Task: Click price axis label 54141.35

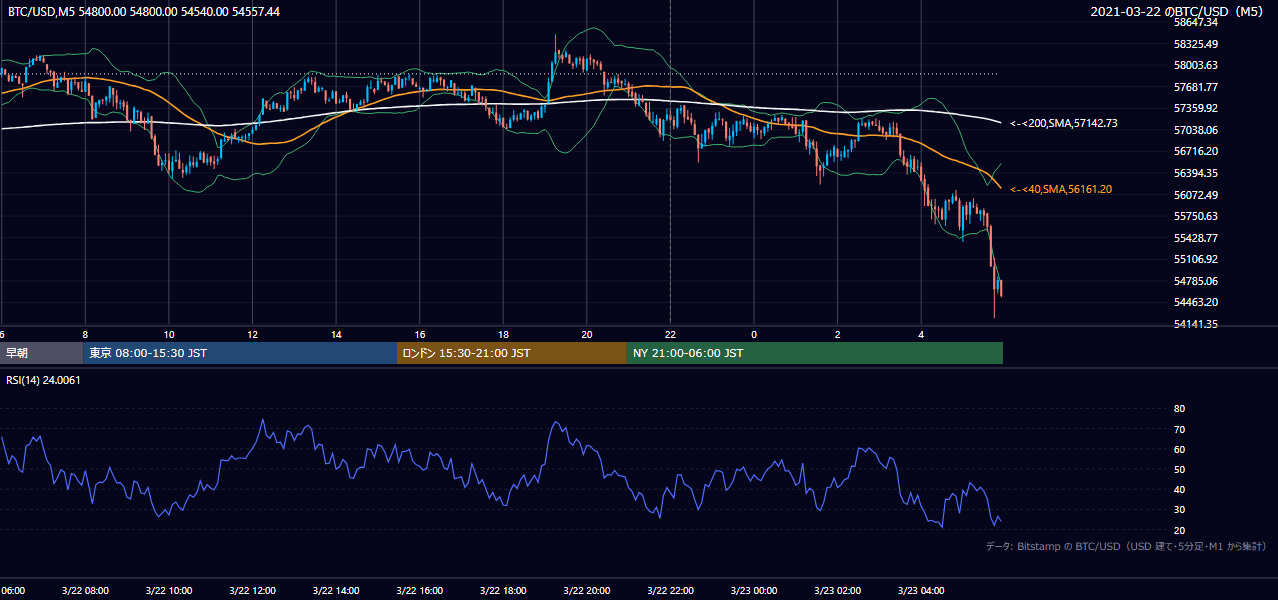Action: click(x=1195, y=324)
